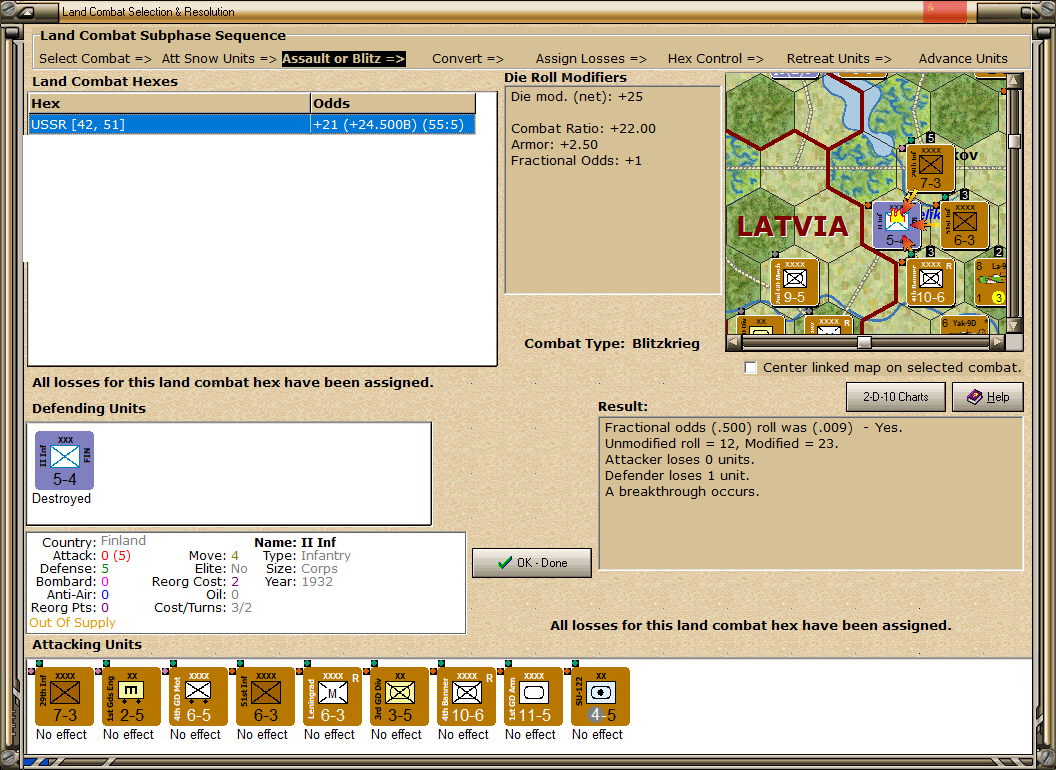The image size is (1056, 770).
Task: Click the 6-3 infantry counter on the map
Action: click(964, 225)
